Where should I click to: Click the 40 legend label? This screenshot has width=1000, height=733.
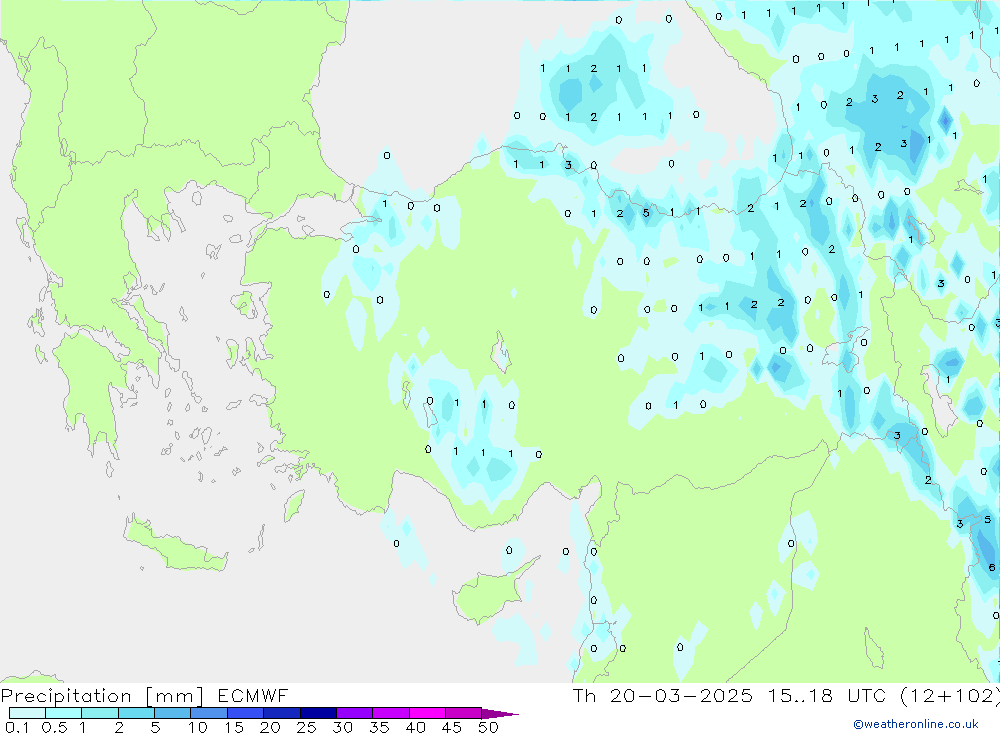coord(416,727)
